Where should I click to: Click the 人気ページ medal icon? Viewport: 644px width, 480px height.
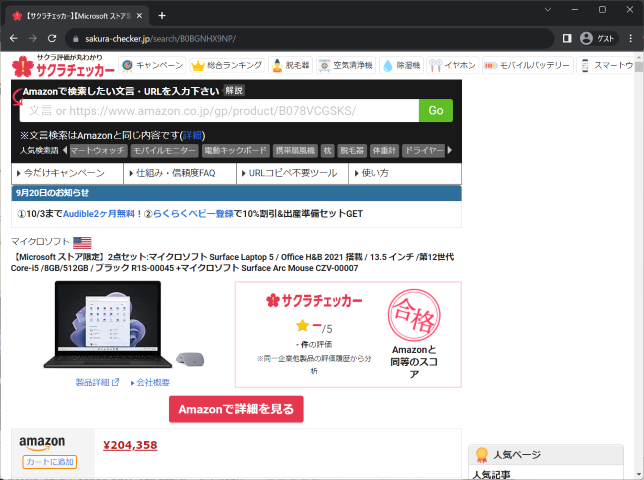coord(481,455)
